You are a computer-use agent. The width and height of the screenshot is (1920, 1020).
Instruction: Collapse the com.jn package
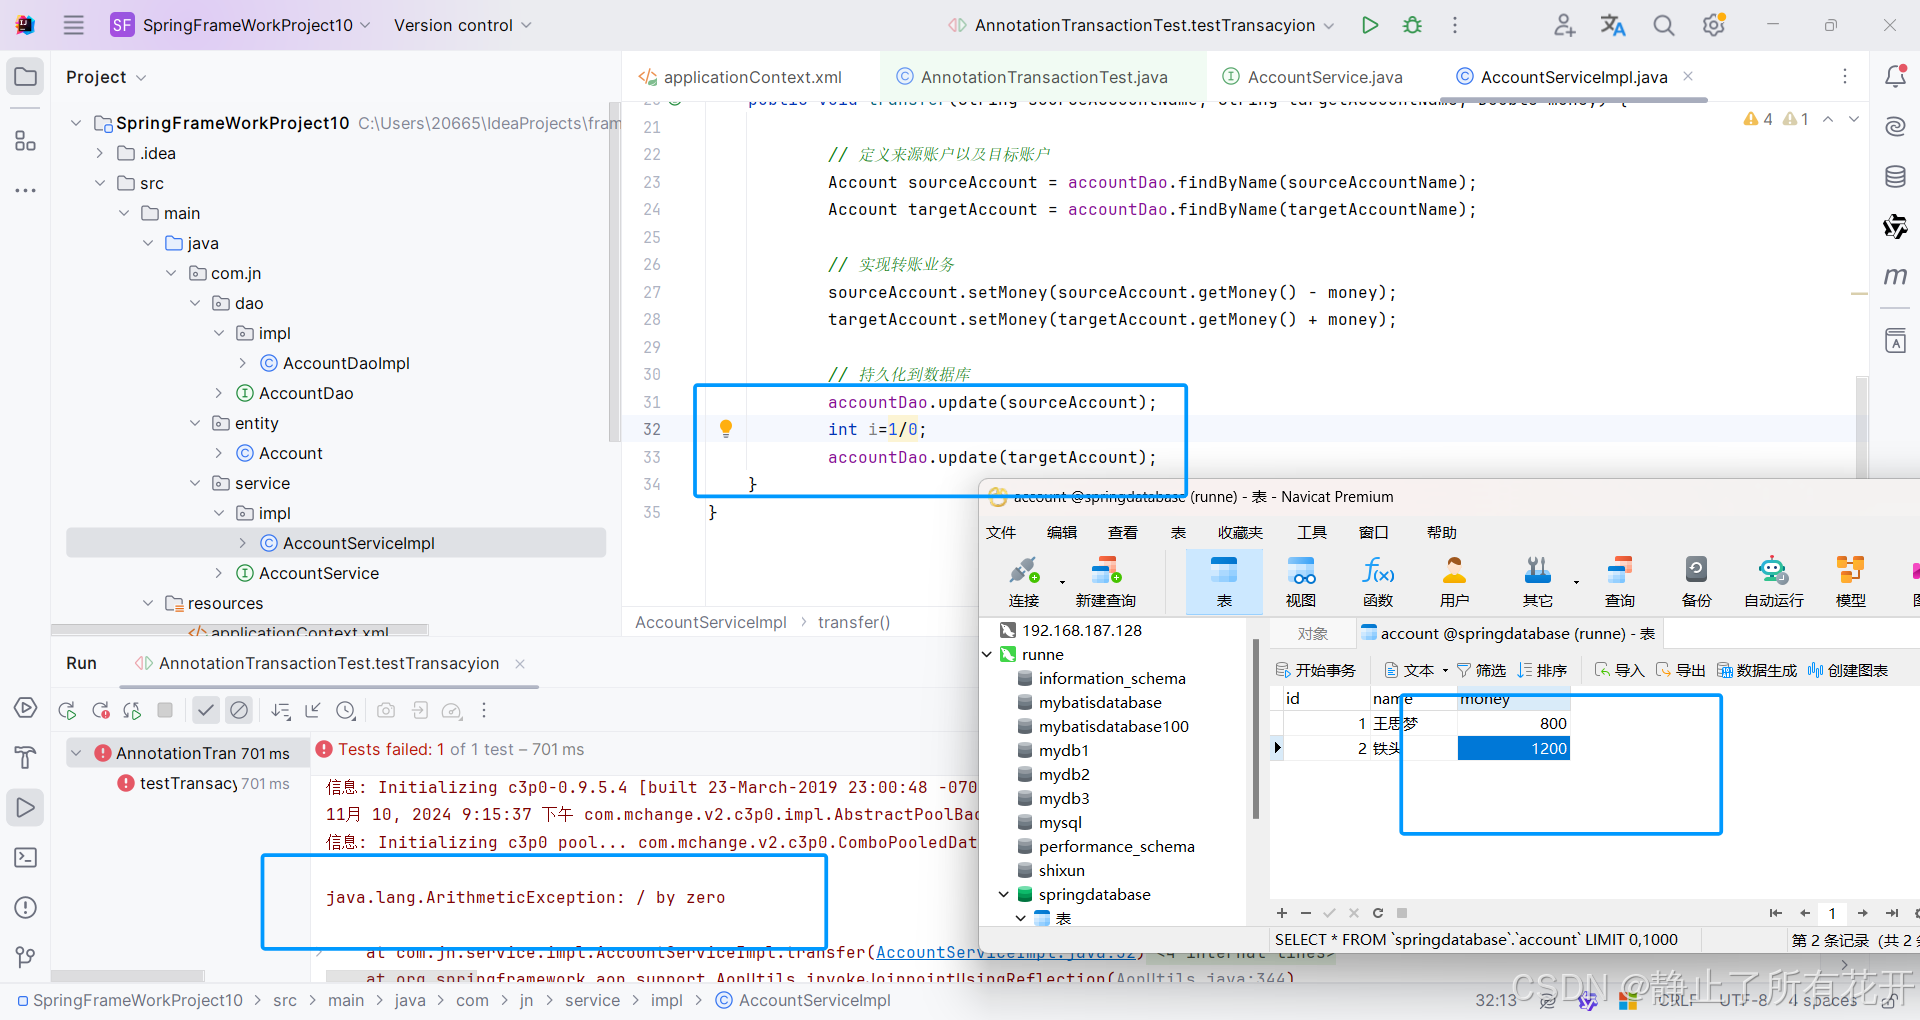pyautogui.click(x=171, y=273)
